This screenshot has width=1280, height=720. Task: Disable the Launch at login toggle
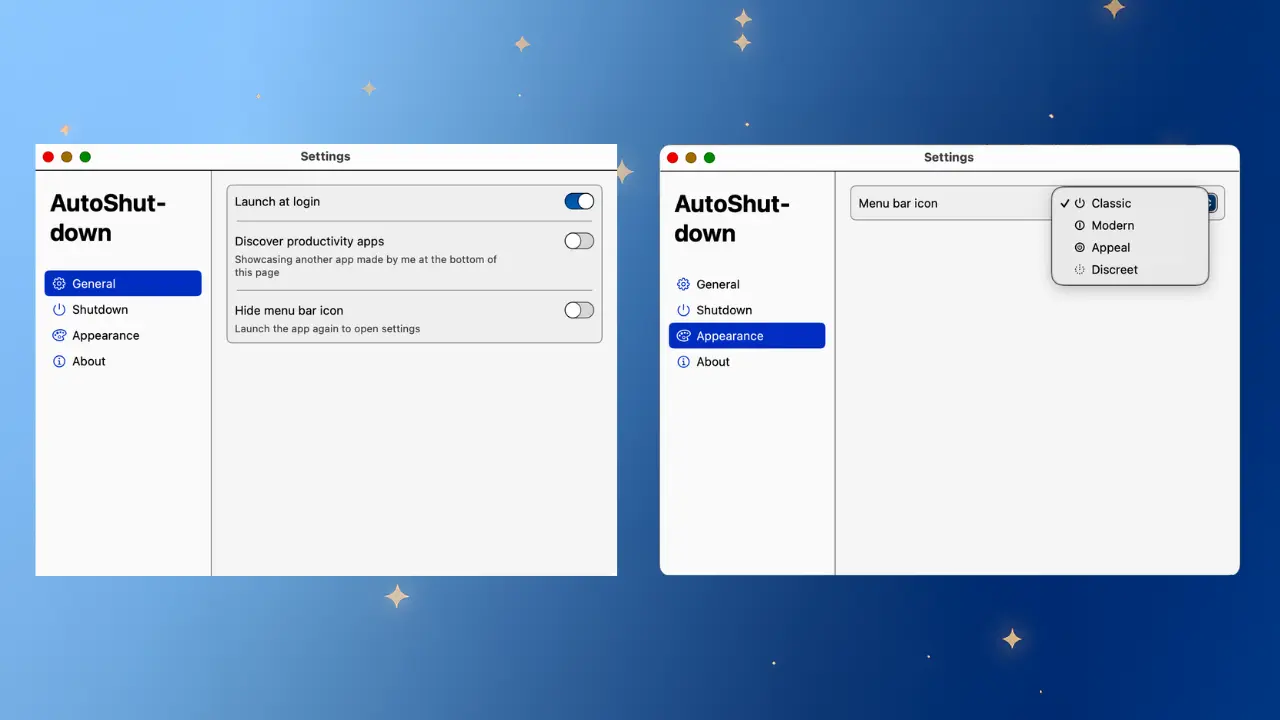(578, 201)
